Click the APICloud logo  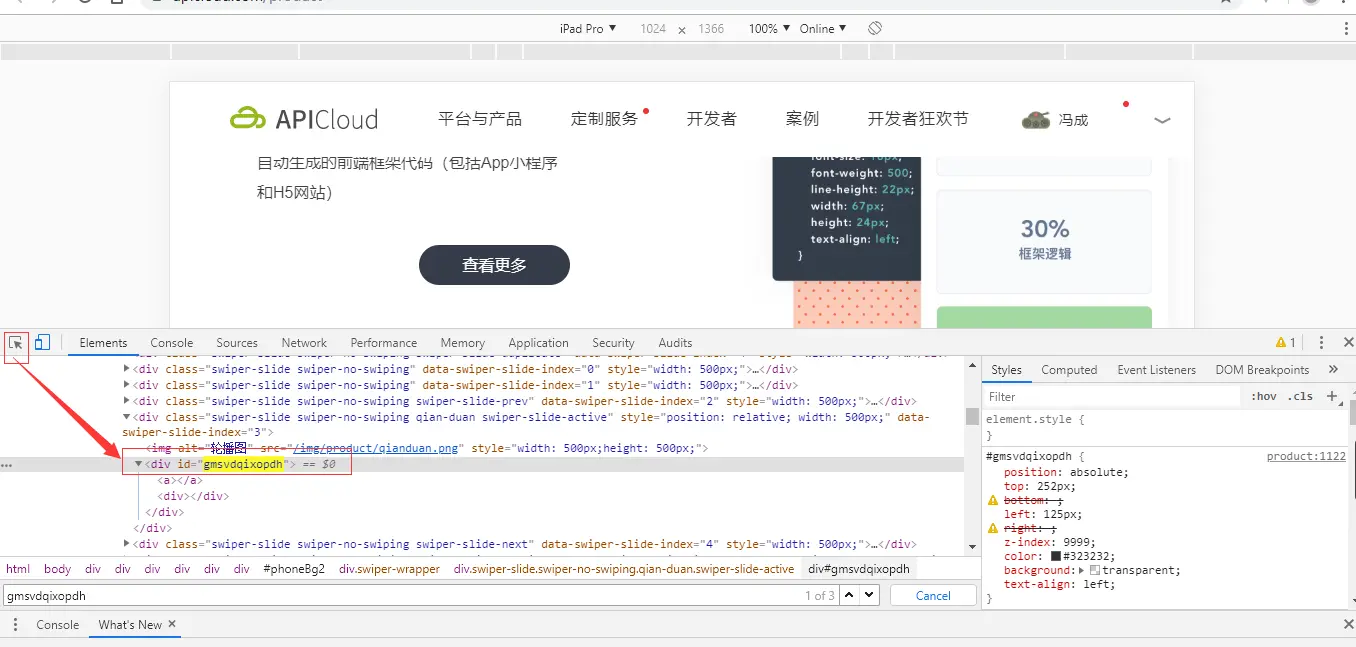click(304, 119)
